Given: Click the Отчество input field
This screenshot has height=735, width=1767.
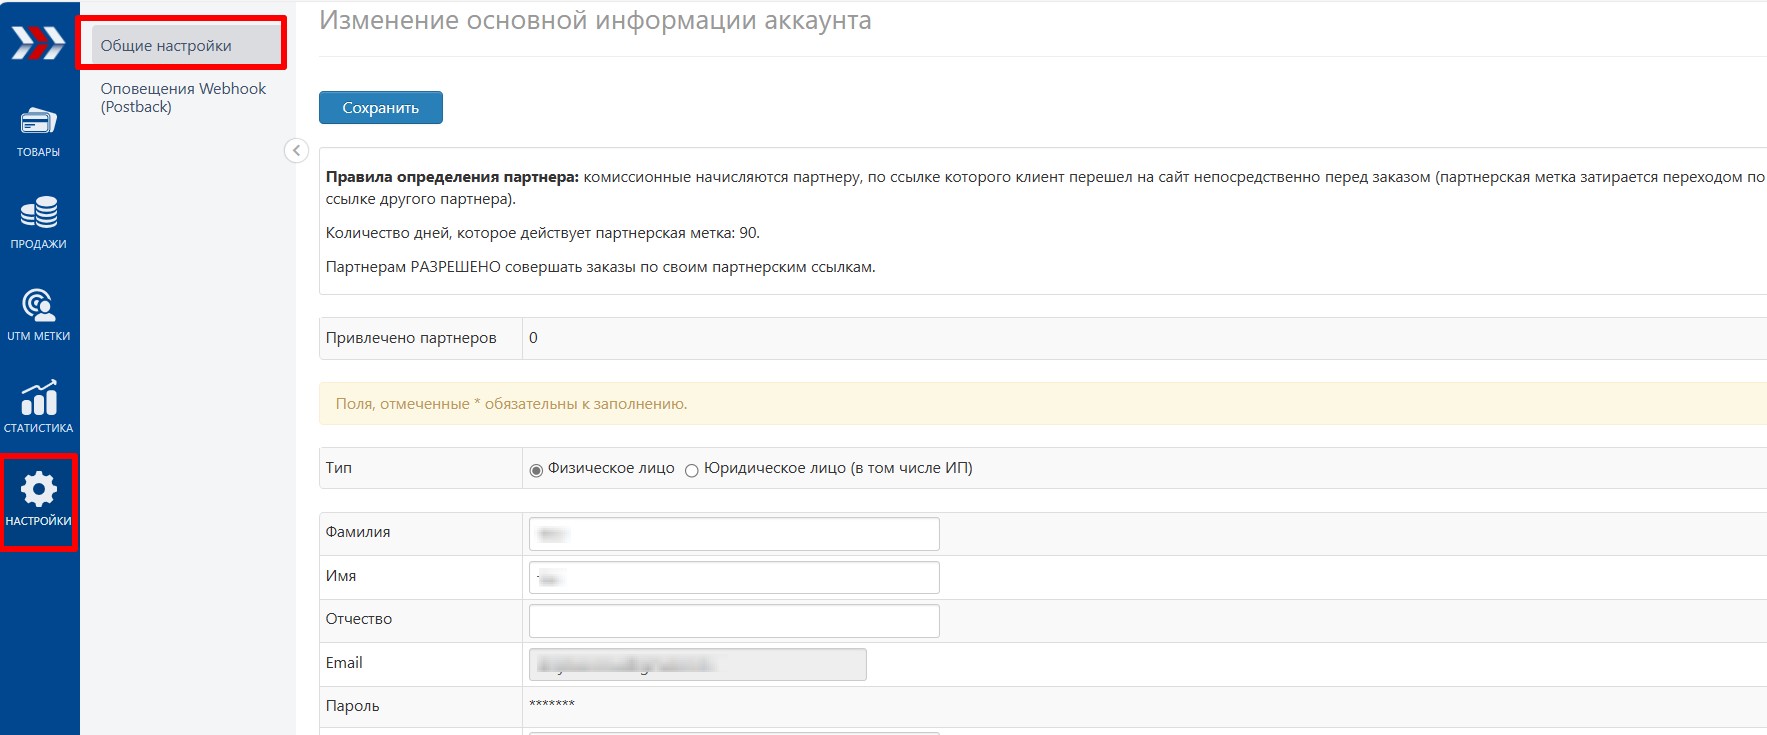Looking at the screenshot, I should [x=734, y=621].
